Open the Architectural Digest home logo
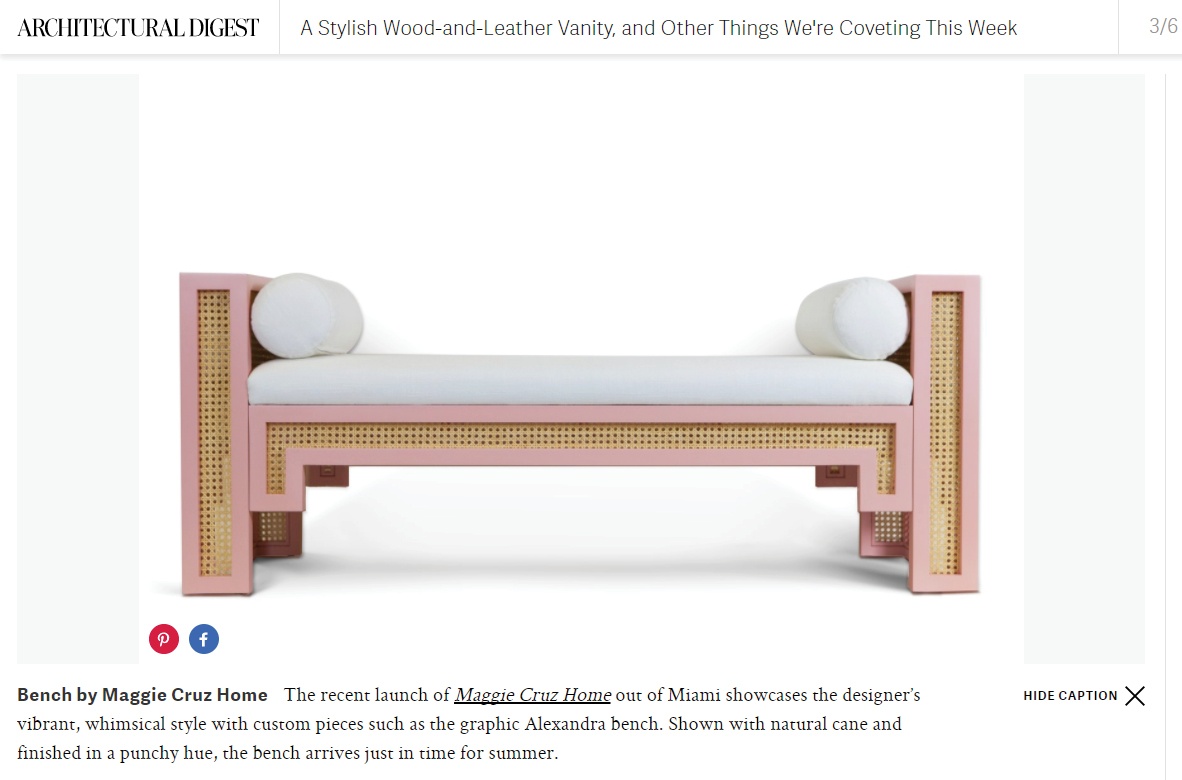 pyautogui.click(x=138, y=28)
